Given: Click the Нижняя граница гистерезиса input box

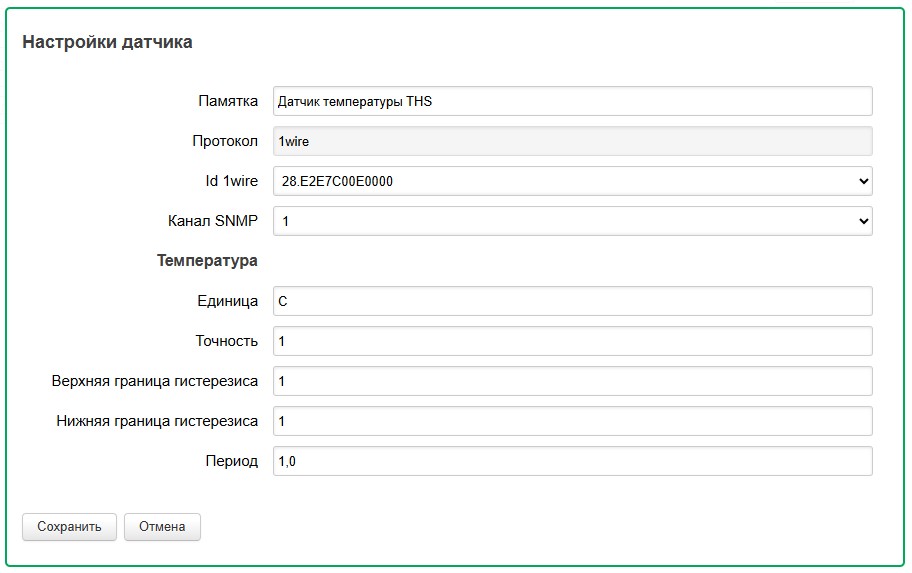Looking at the screenshot, I should [572, 421].
